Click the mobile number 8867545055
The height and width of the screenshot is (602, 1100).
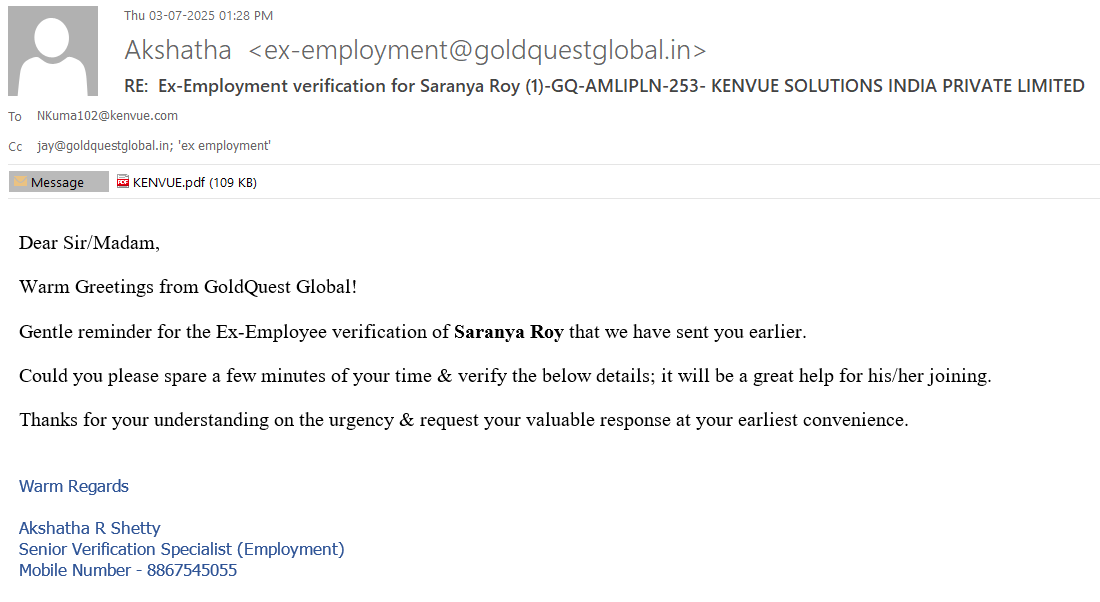coord(192,571)
